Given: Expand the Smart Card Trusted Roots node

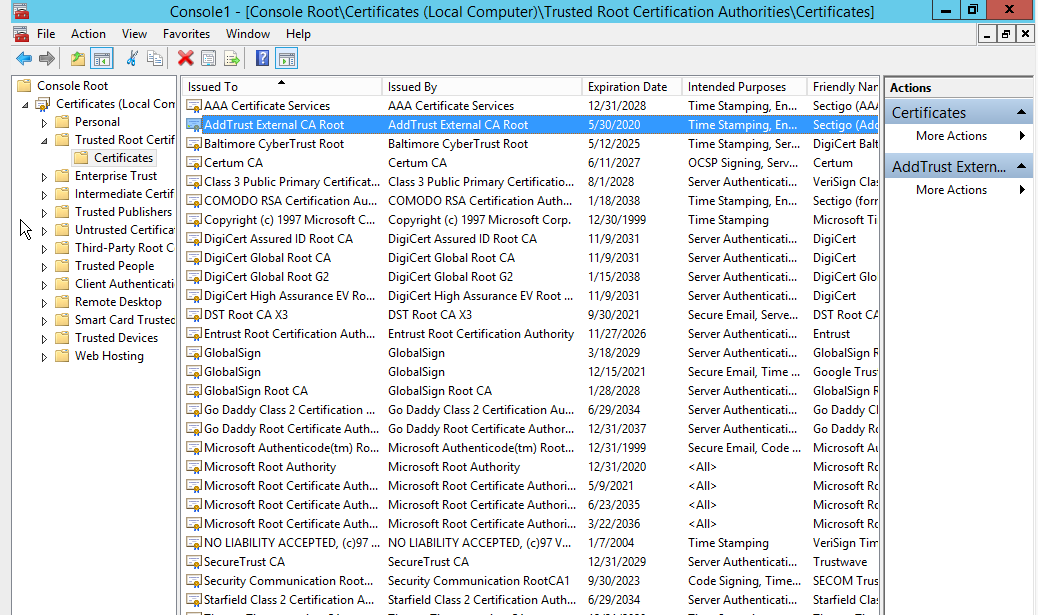Looking at the screenshot, I should click(44, 320).
